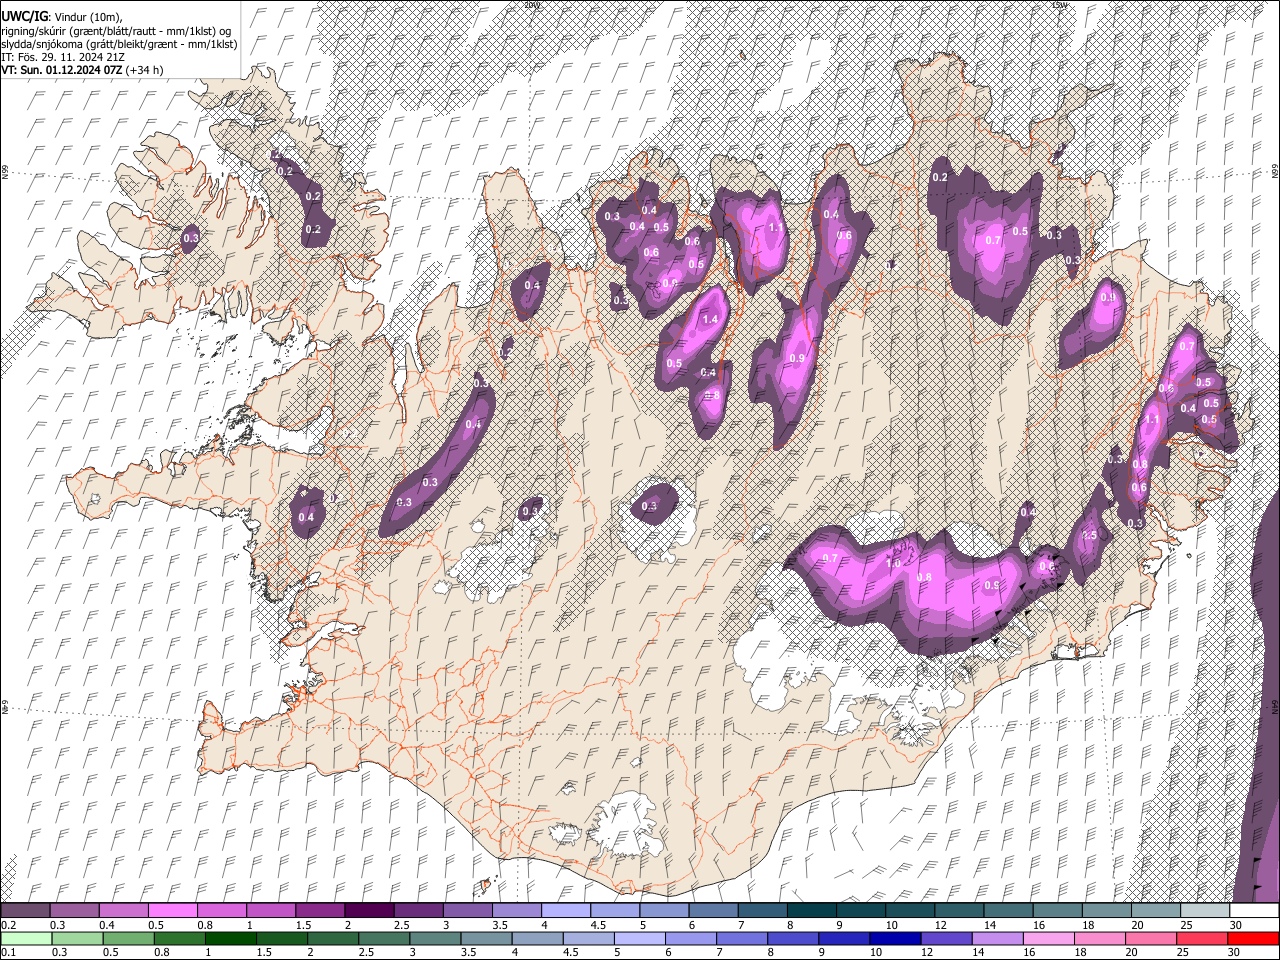Click the 'VT: Sun. 01.12.2024 07Z (+34 h)' line
The image size is (1280, 960).
pos(82,70)
